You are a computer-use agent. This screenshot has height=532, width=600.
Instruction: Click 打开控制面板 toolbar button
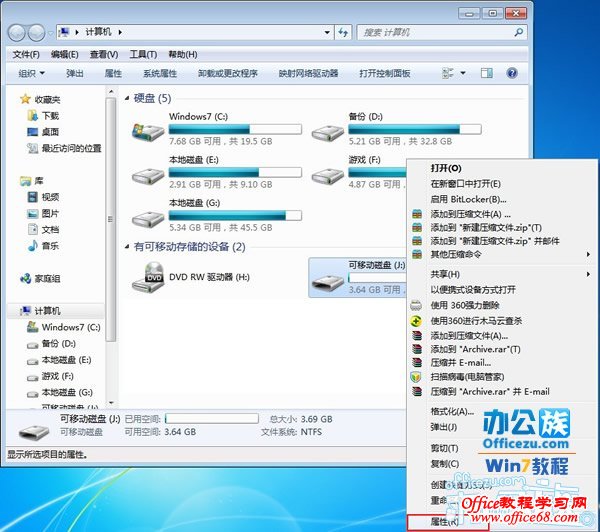pos(385,73)
